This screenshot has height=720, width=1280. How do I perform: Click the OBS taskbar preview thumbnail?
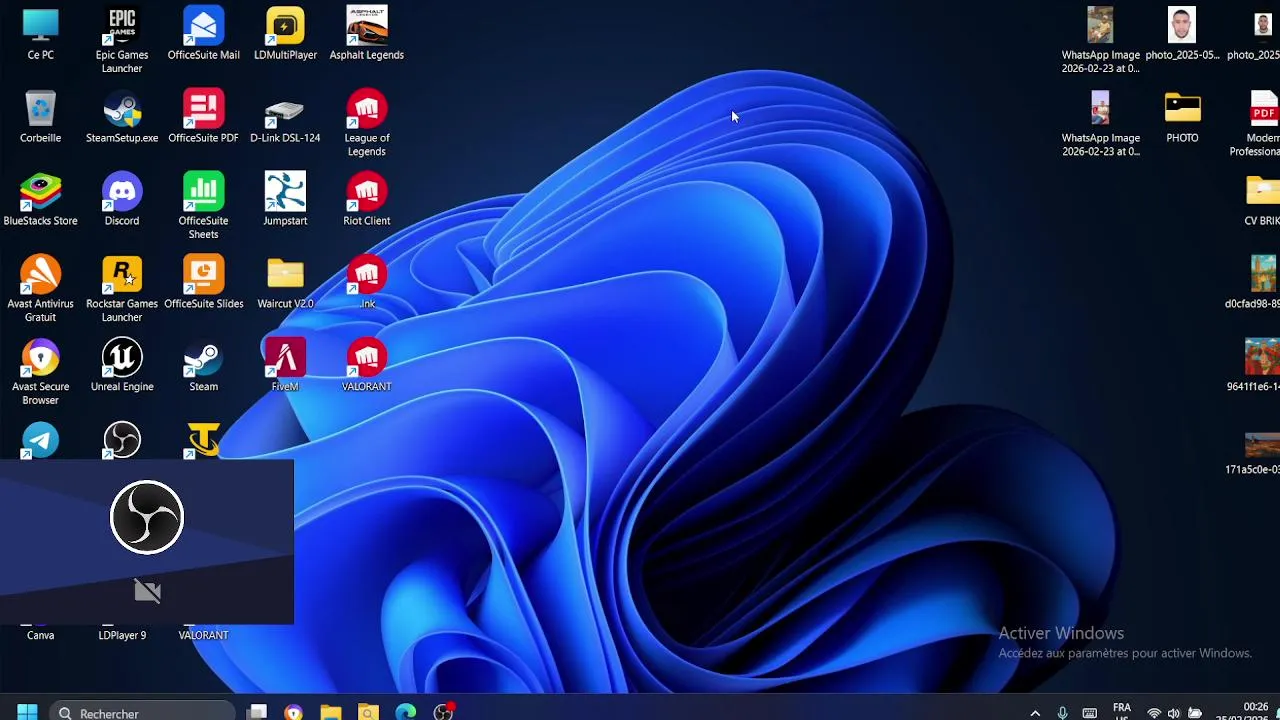tap(147, 542)
